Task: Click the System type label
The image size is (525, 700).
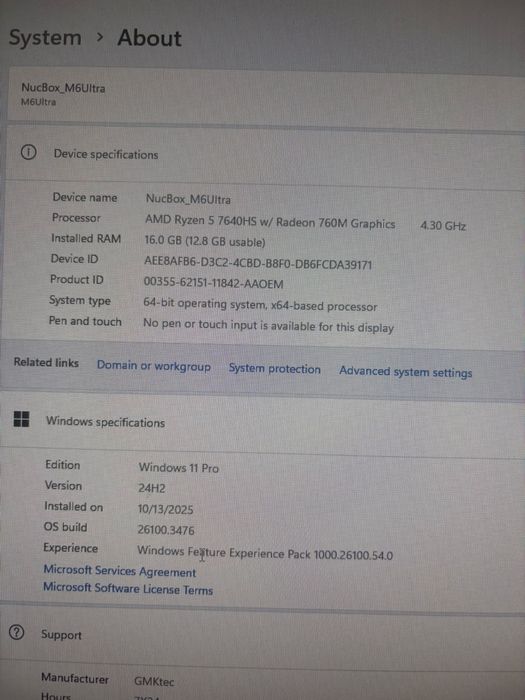Action: click(80, 301)
